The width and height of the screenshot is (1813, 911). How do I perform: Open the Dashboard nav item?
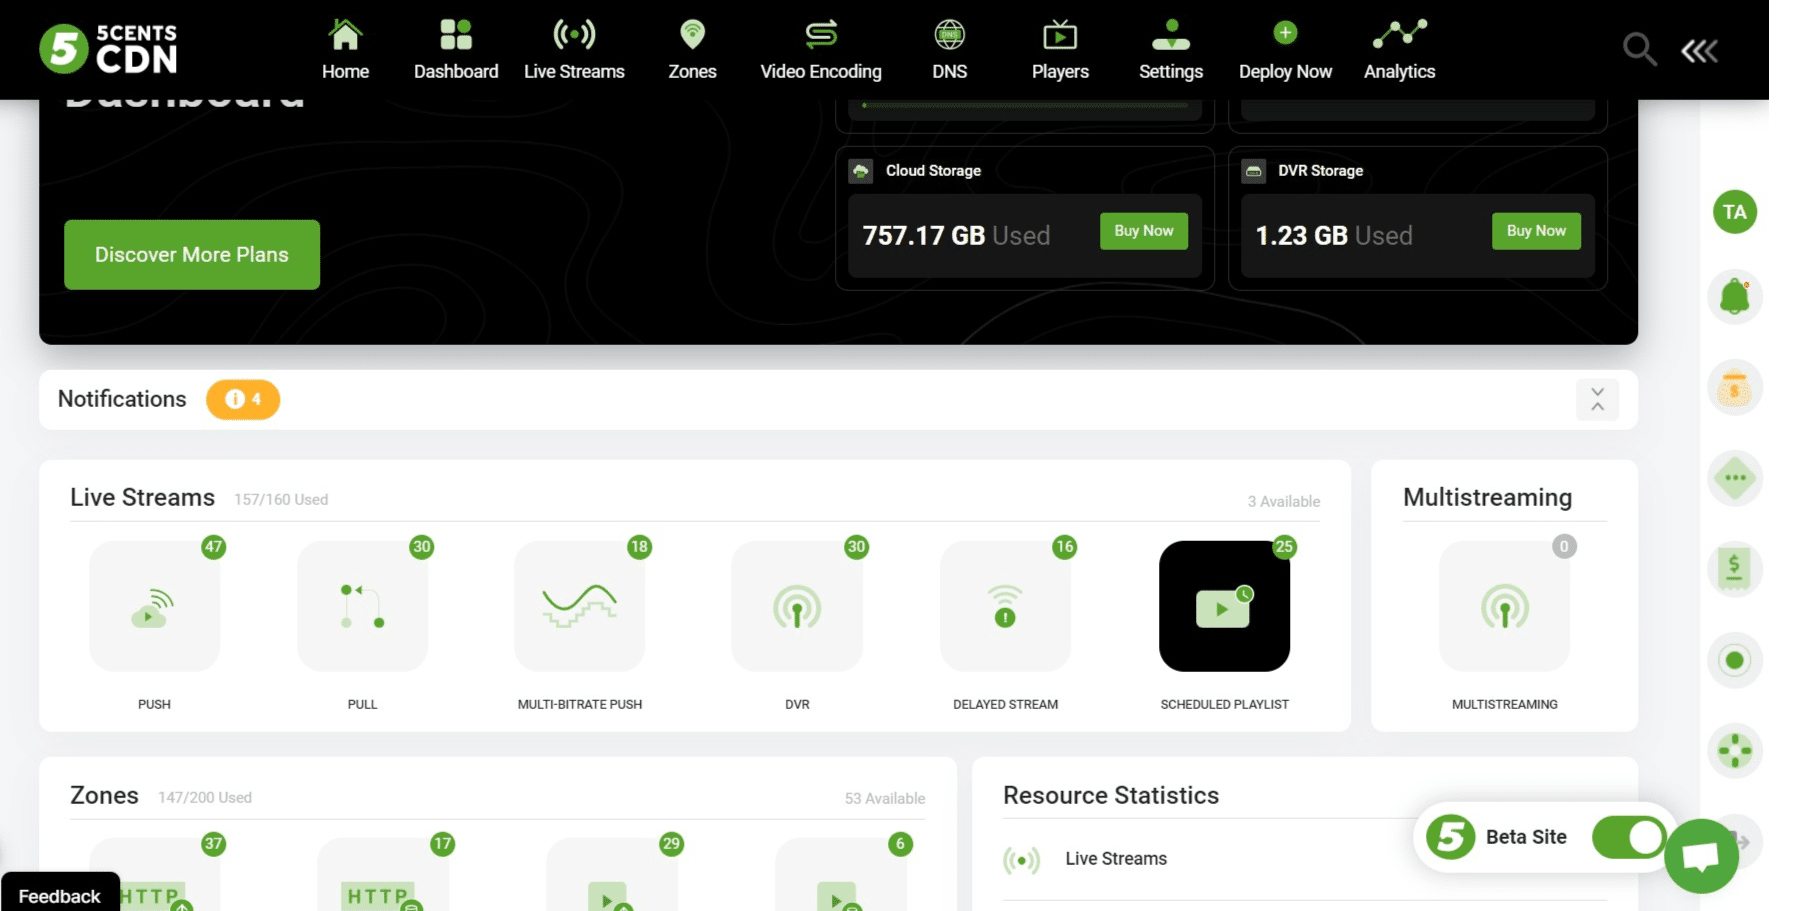[456, 50]
